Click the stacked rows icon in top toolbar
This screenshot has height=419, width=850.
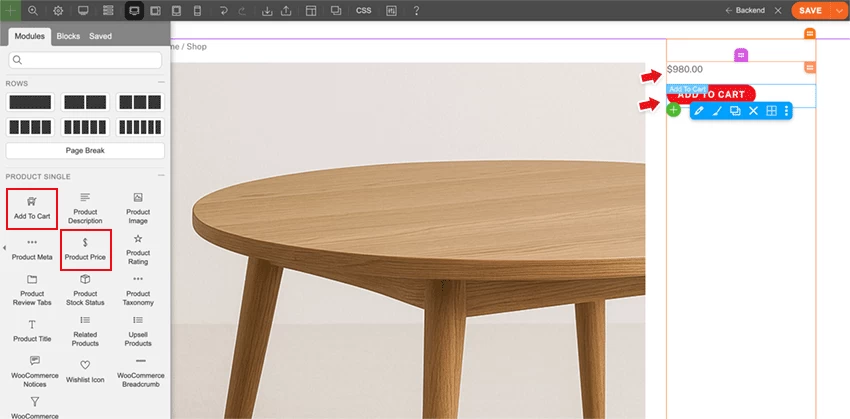click(x=108, y=10)
